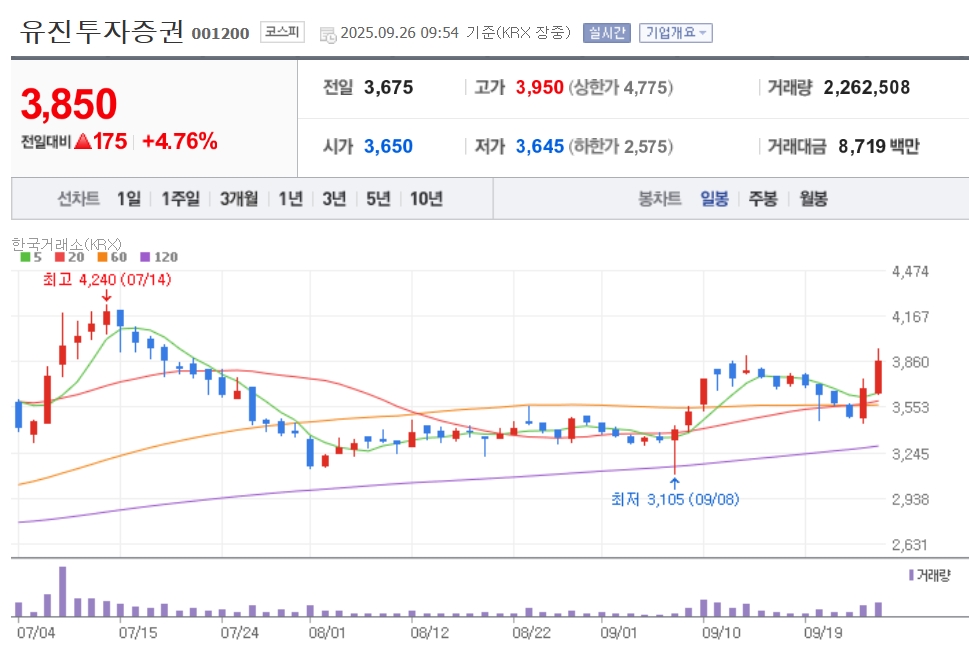
Task: Select the 3개월 line chart tab
Action: point(239,198)
